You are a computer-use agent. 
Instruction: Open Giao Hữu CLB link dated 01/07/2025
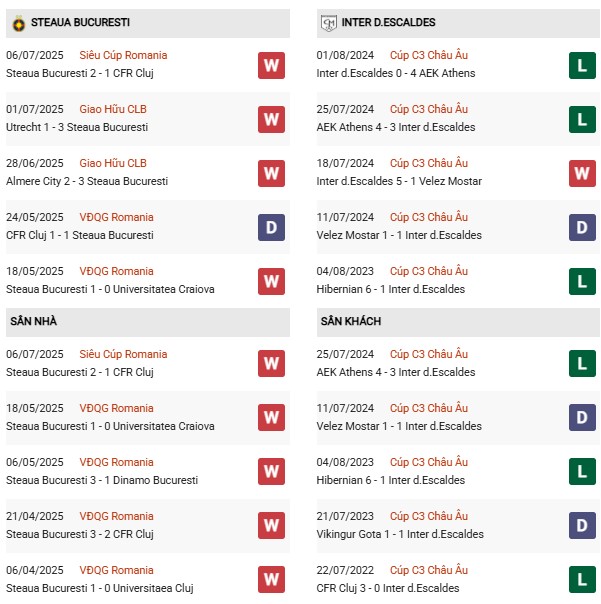pyautogui.click(x=113, y=109)
